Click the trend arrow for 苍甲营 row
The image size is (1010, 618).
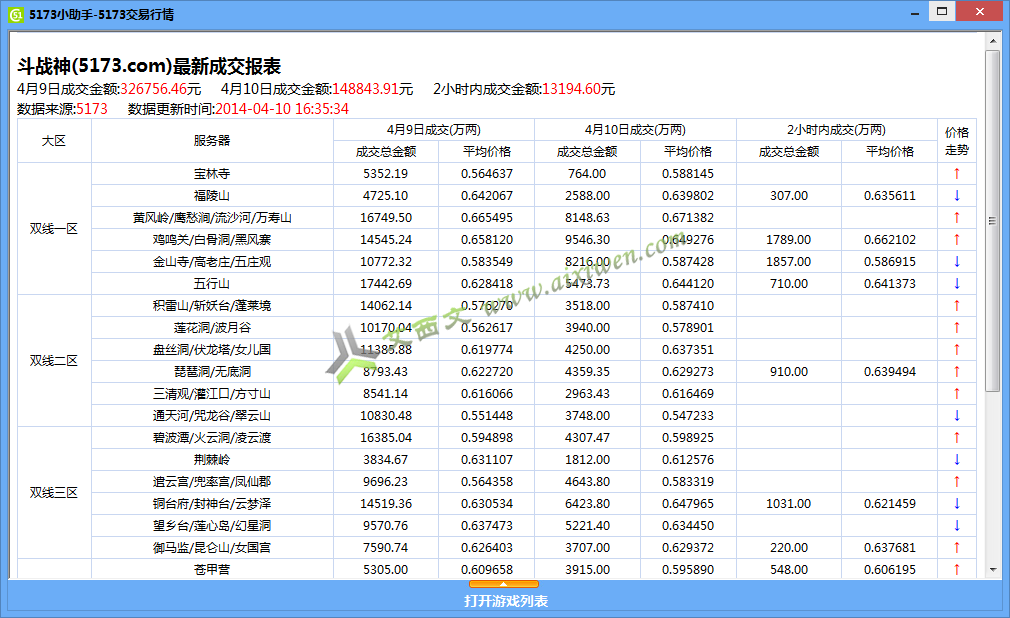click(957, 570)
